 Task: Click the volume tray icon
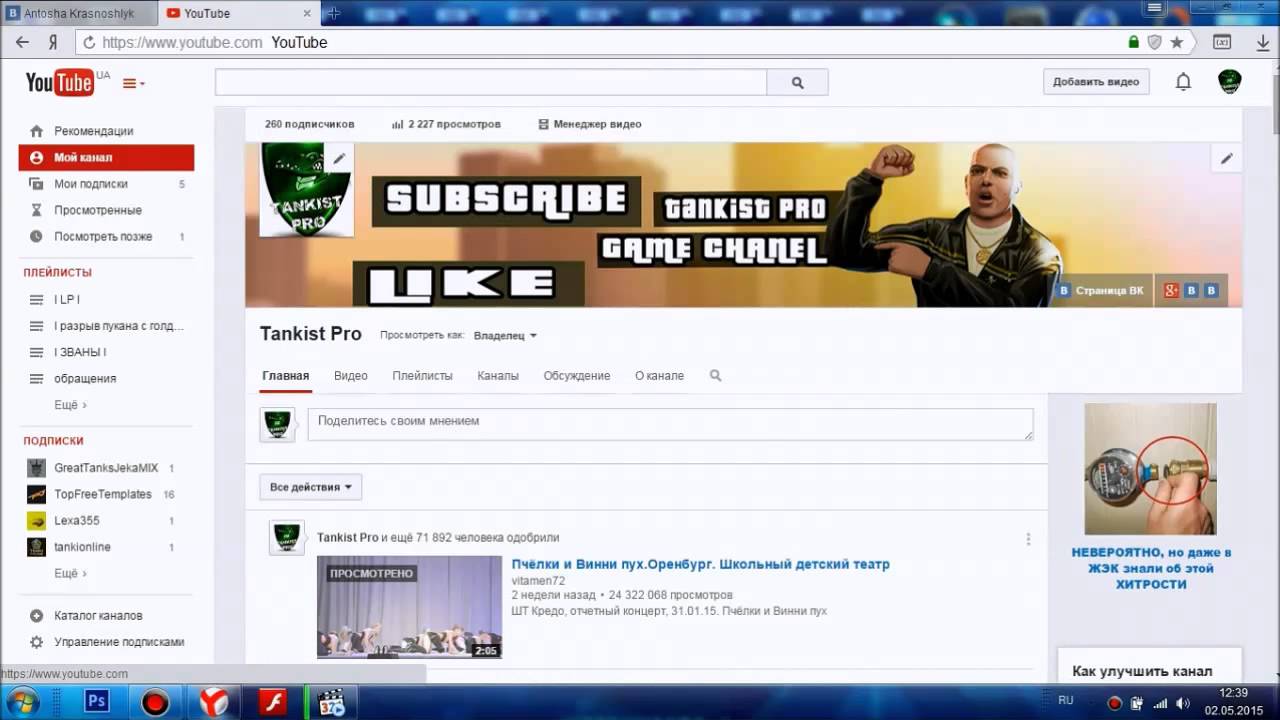point(1182,703)
